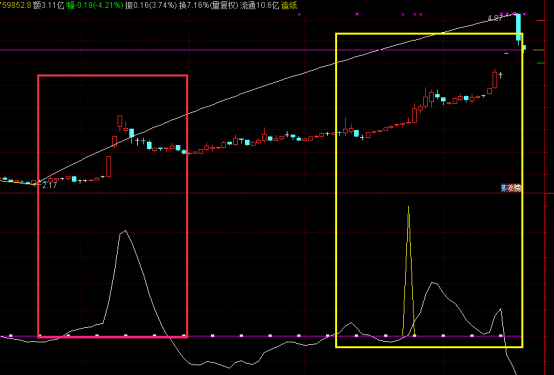Open the 造纸 industry sector link
Image resolution: width=554 pixels, height=375 pixels.
[x=289, y=5]
